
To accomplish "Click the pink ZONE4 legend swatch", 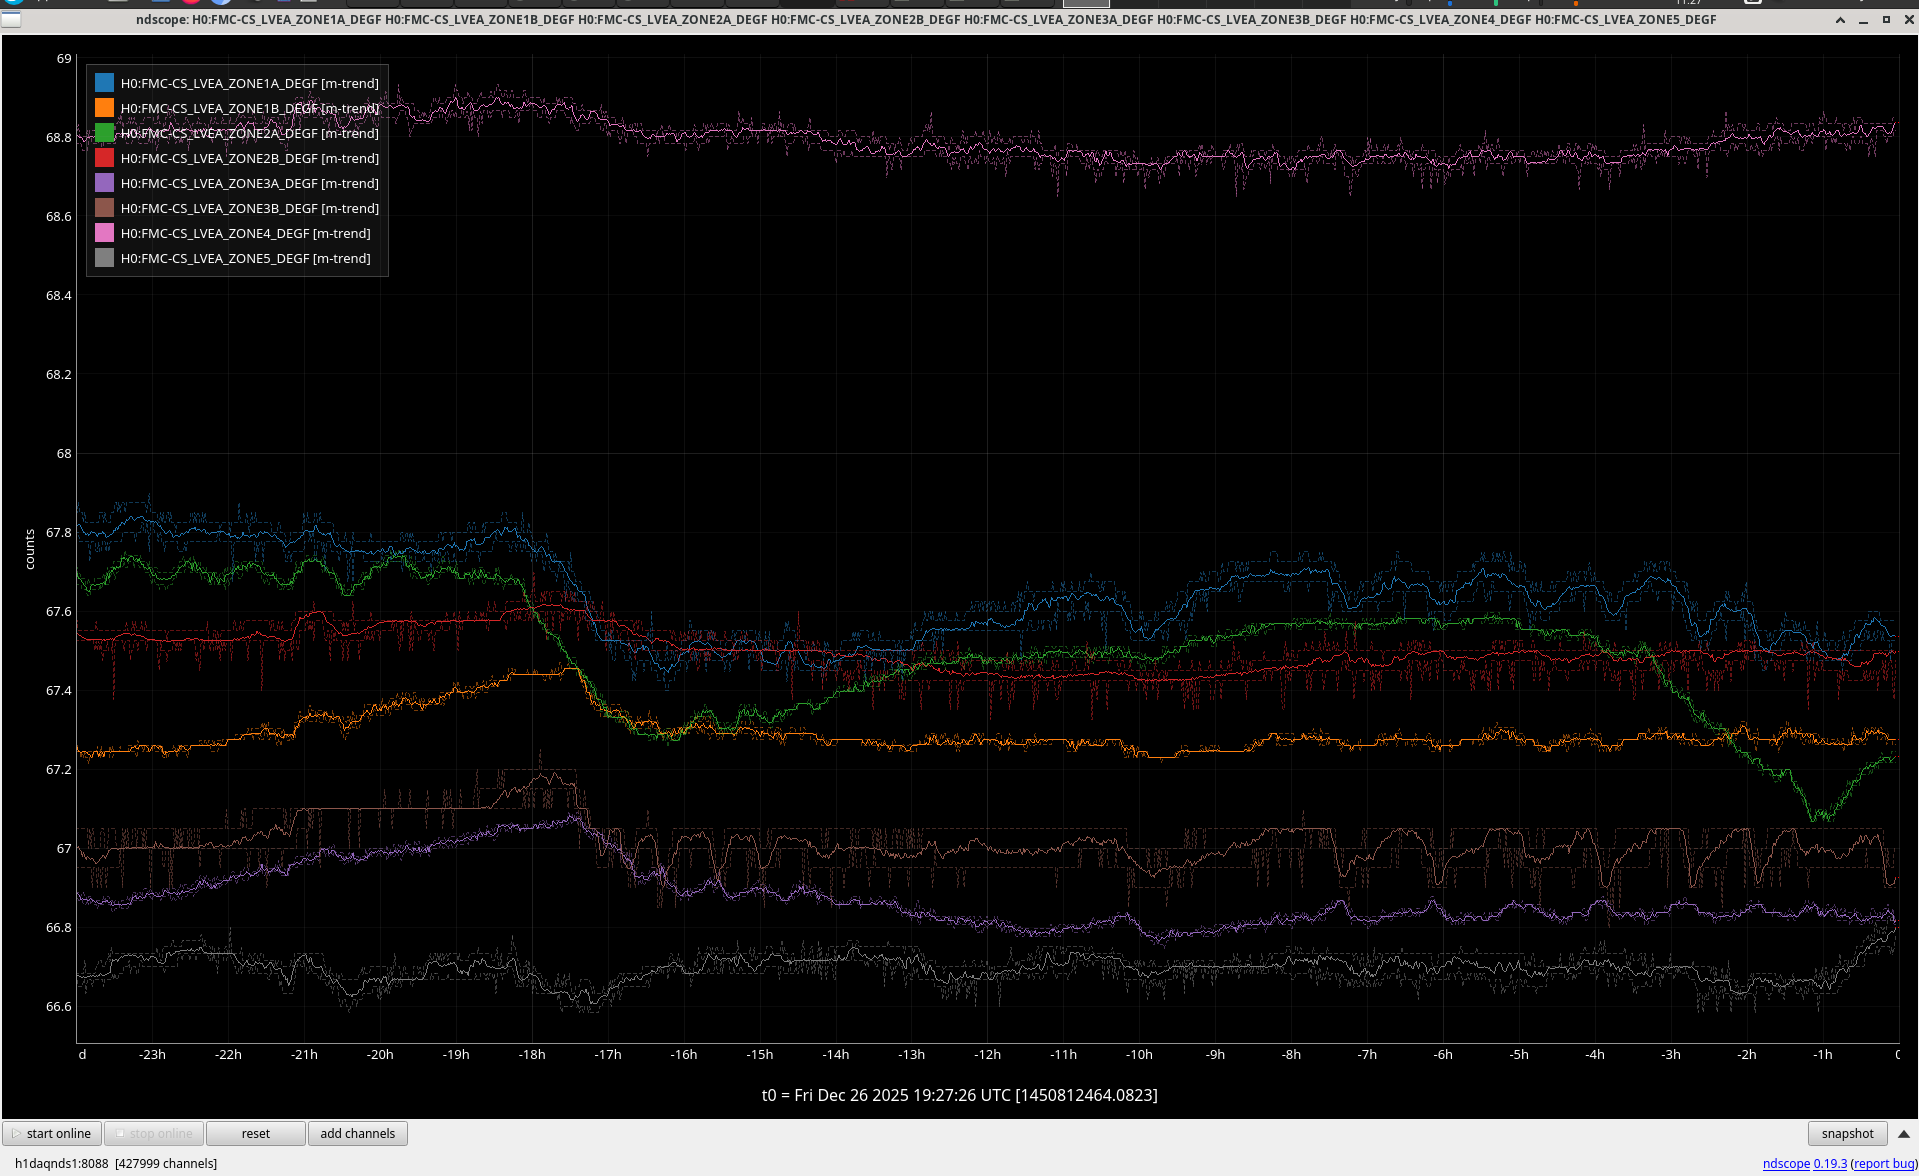I will pyautogui.click(x=104, y=233).
